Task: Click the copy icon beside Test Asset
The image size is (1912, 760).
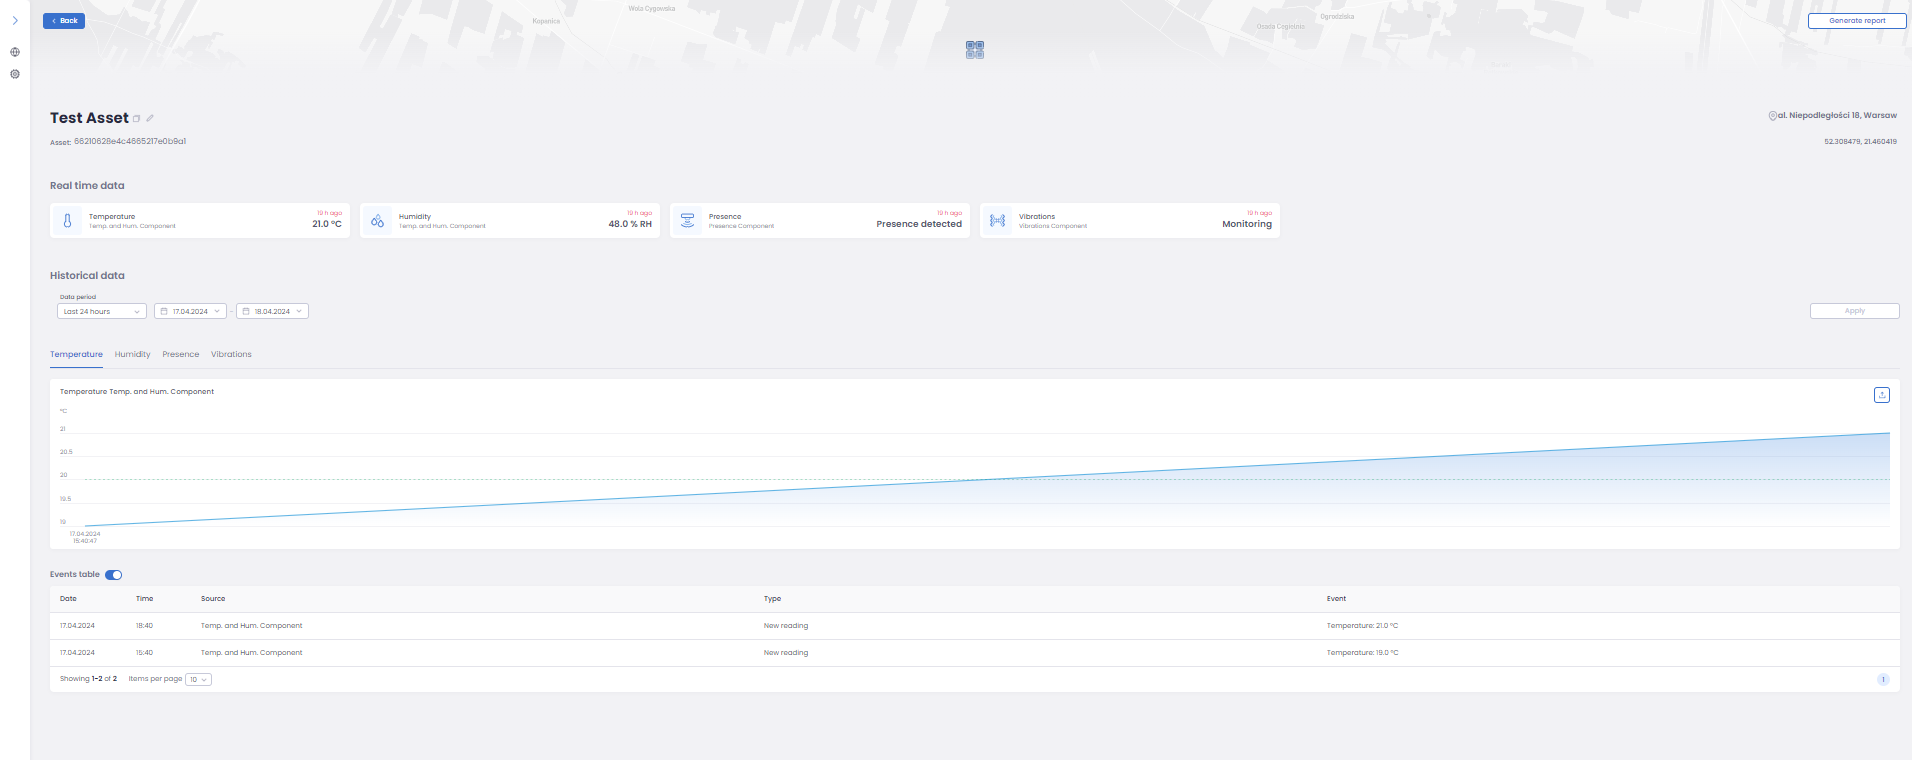Action: click(137, 119)
